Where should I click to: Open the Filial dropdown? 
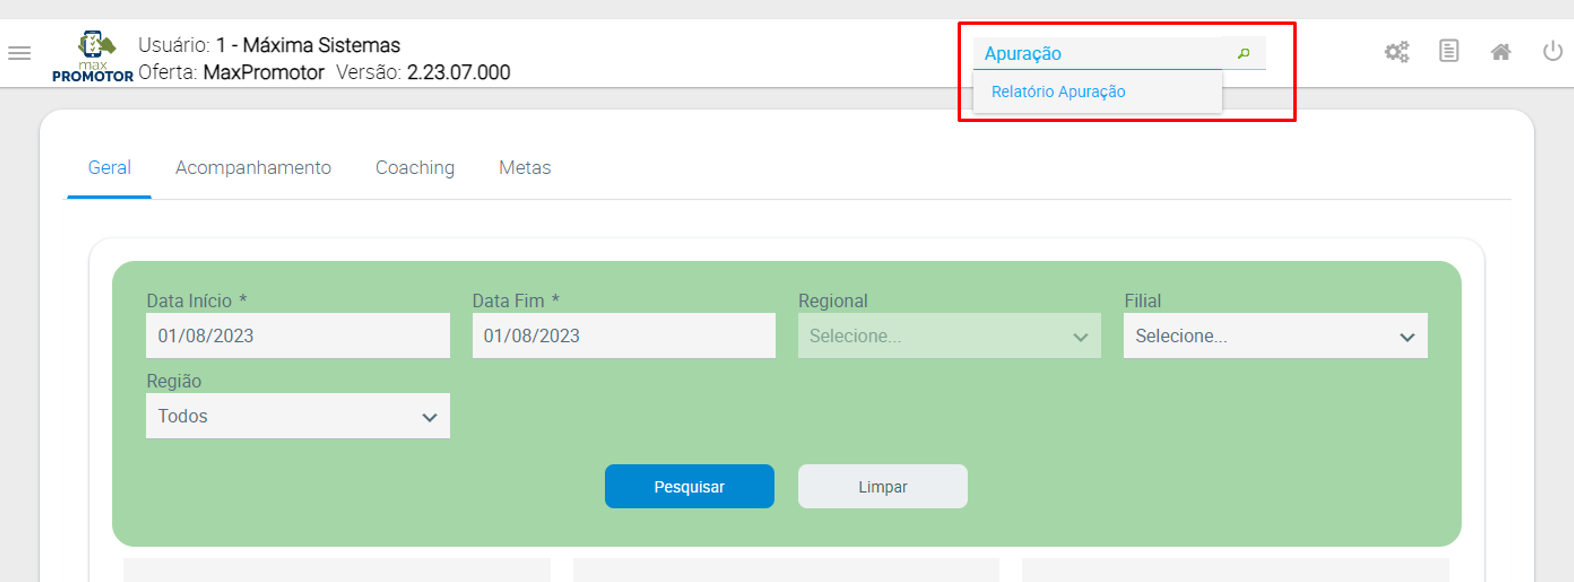coord(1275,336)
